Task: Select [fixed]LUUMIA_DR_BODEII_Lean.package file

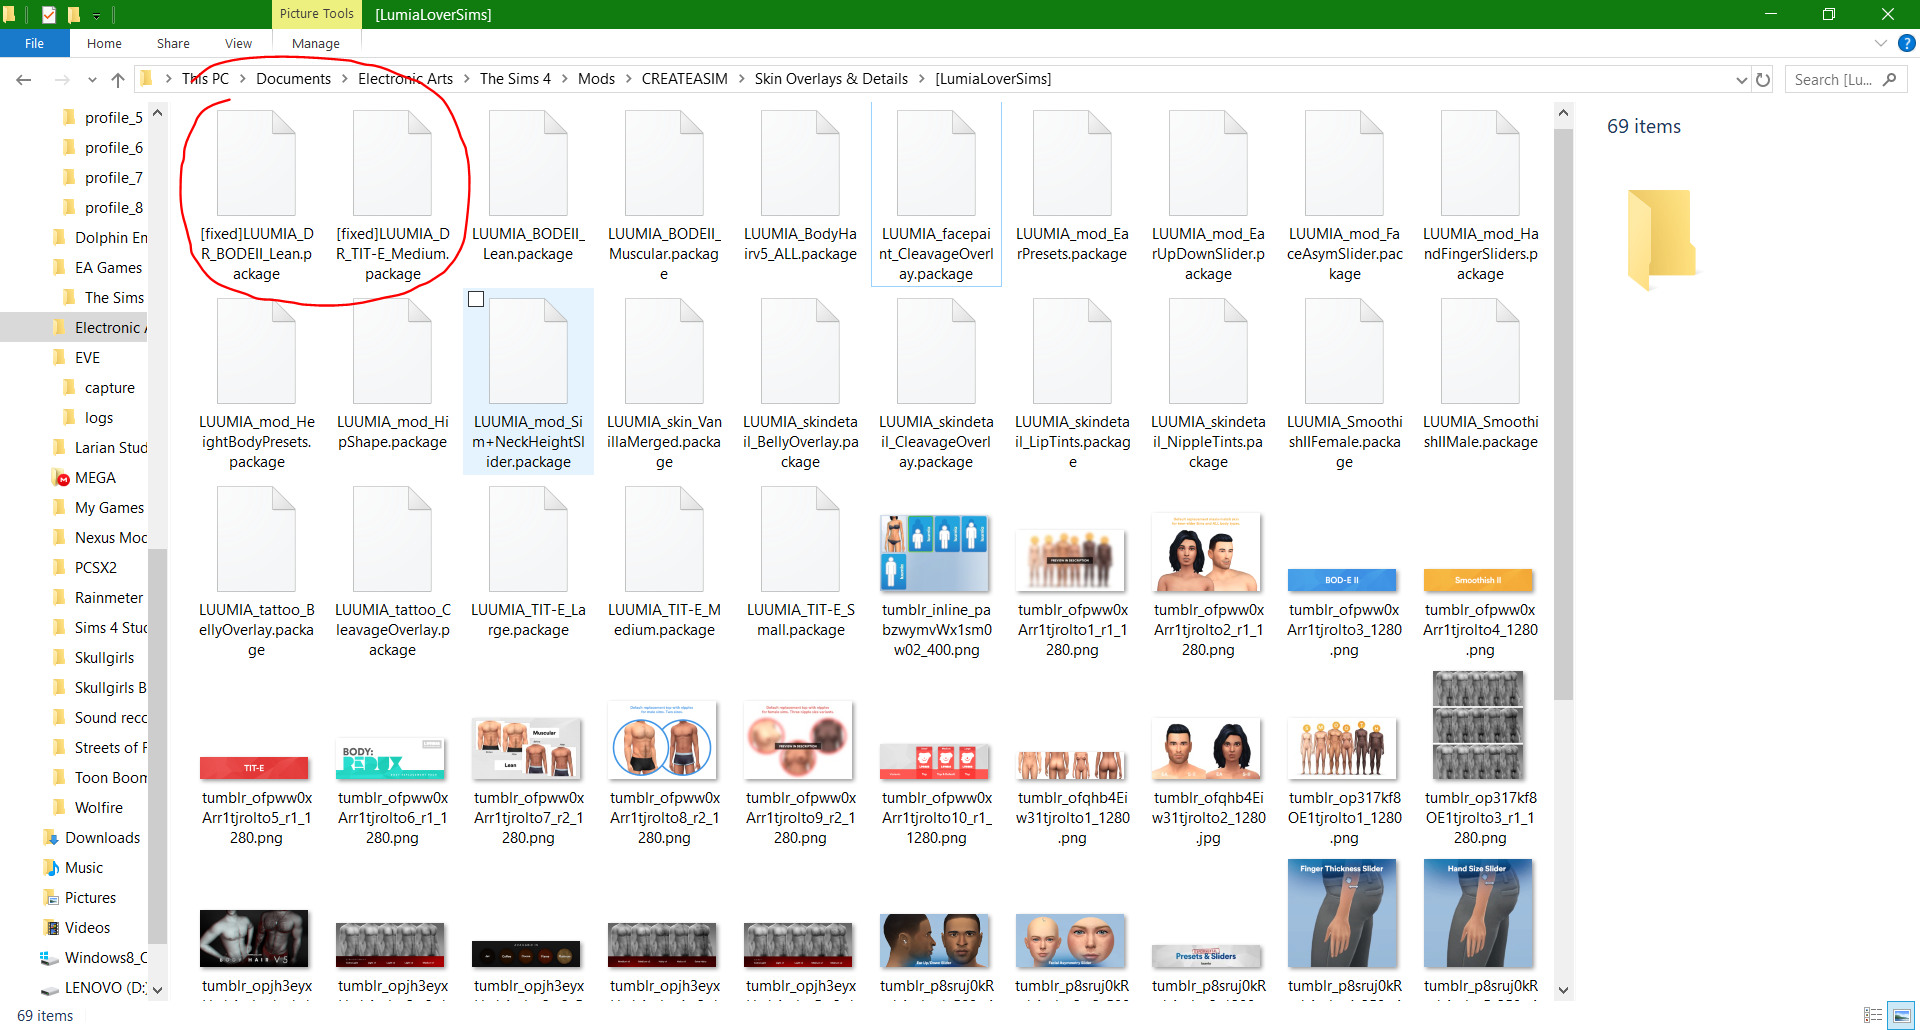Action: tap(257, 196)
